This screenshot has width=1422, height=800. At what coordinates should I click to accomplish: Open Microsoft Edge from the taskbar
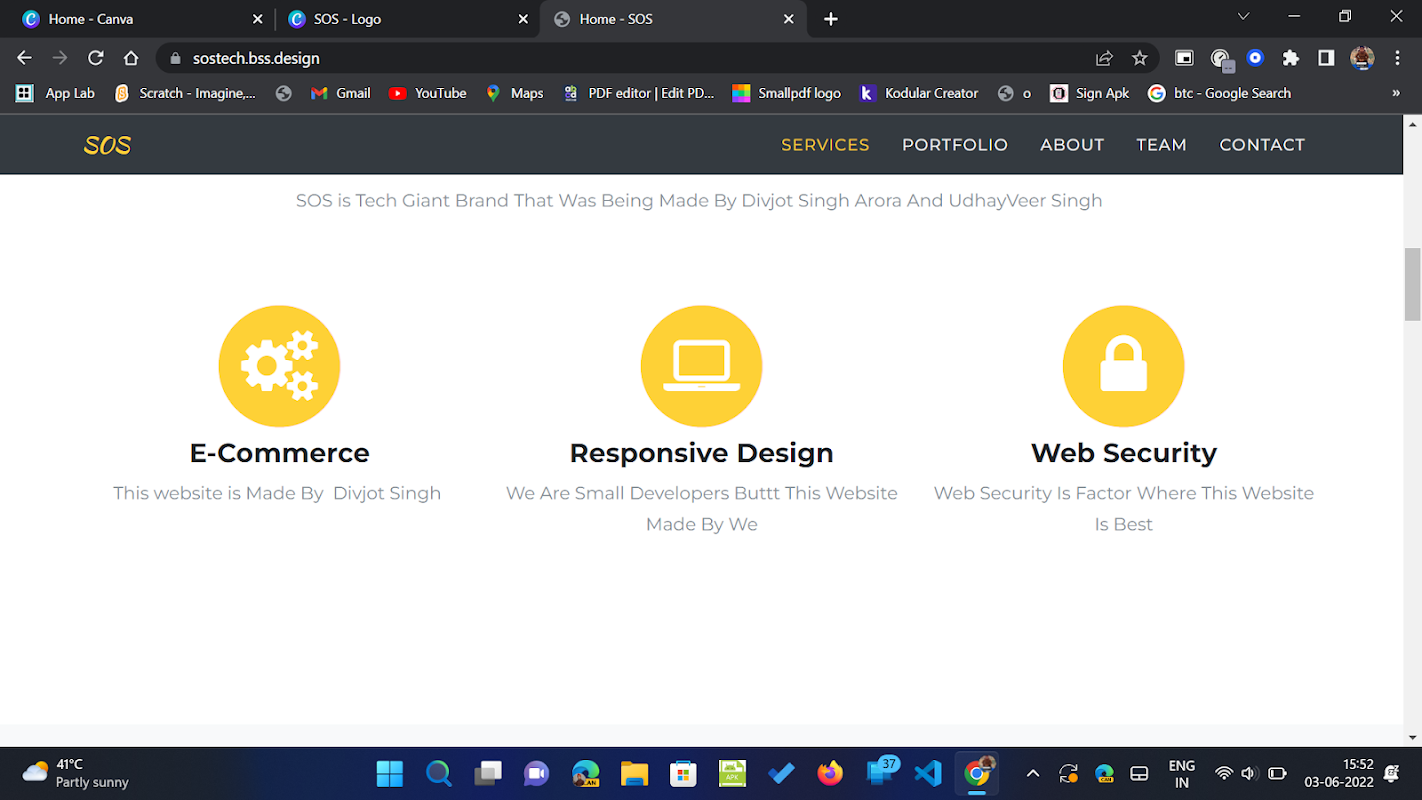pyautogui.click(x=586, y=773)
